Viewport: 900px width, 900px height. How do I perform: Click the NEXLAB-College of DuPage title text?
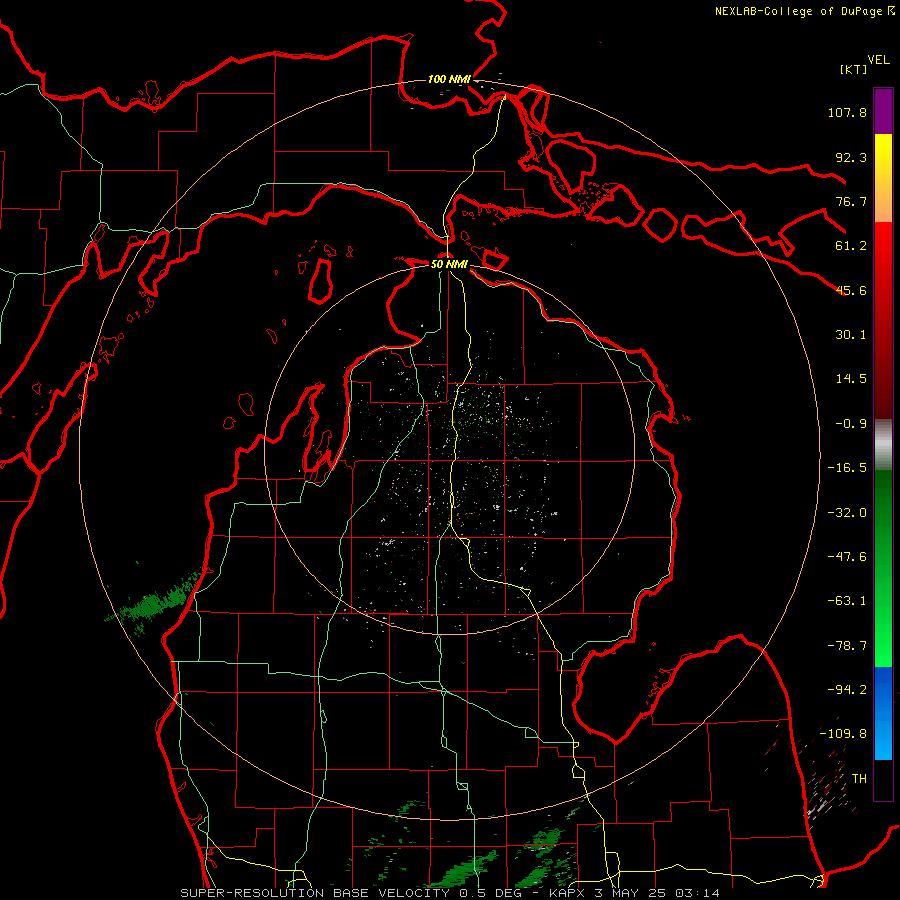(x=799, y=11)
